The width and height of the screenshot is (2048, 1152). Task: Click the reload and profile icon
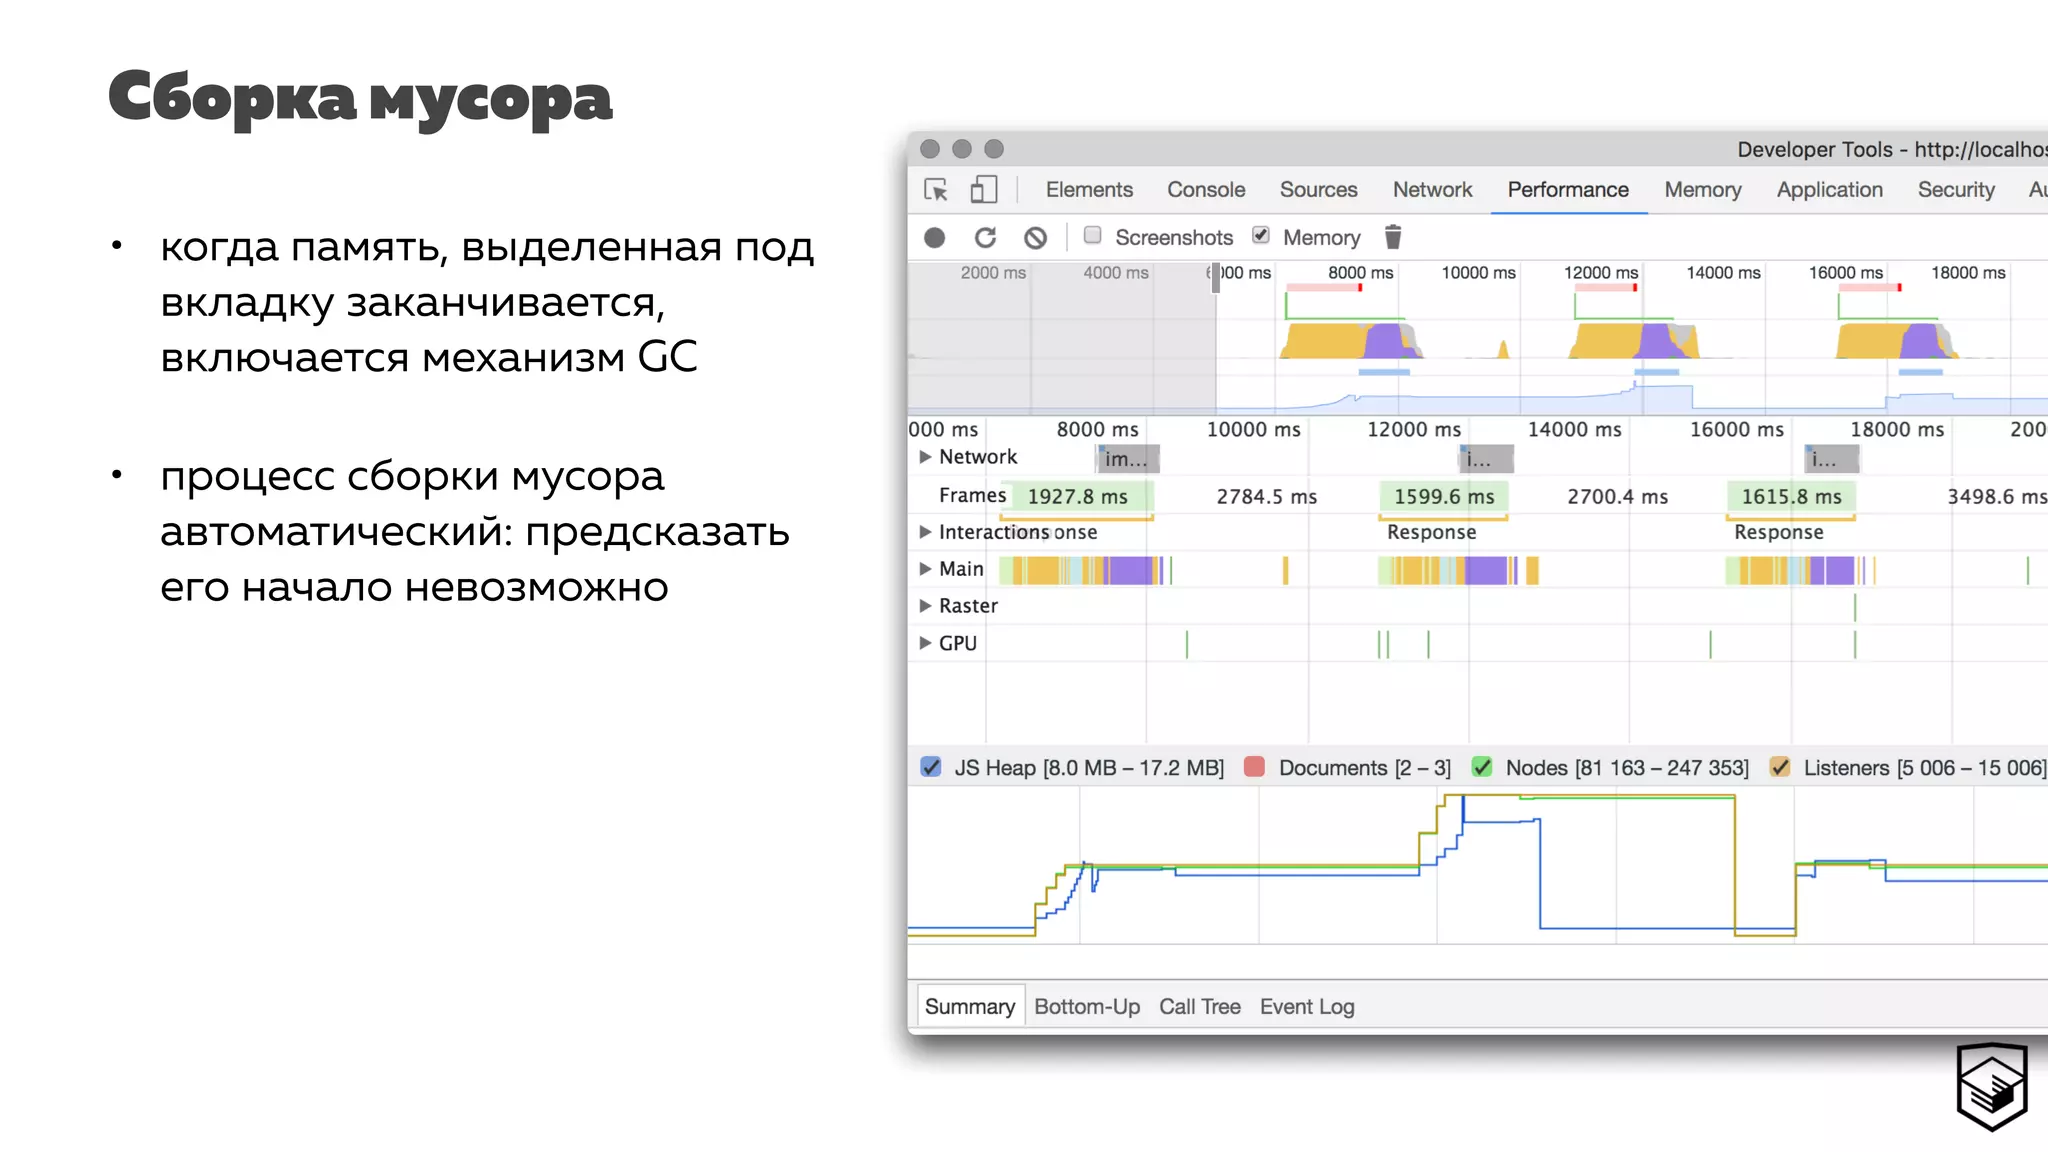[x=985, y=238]
